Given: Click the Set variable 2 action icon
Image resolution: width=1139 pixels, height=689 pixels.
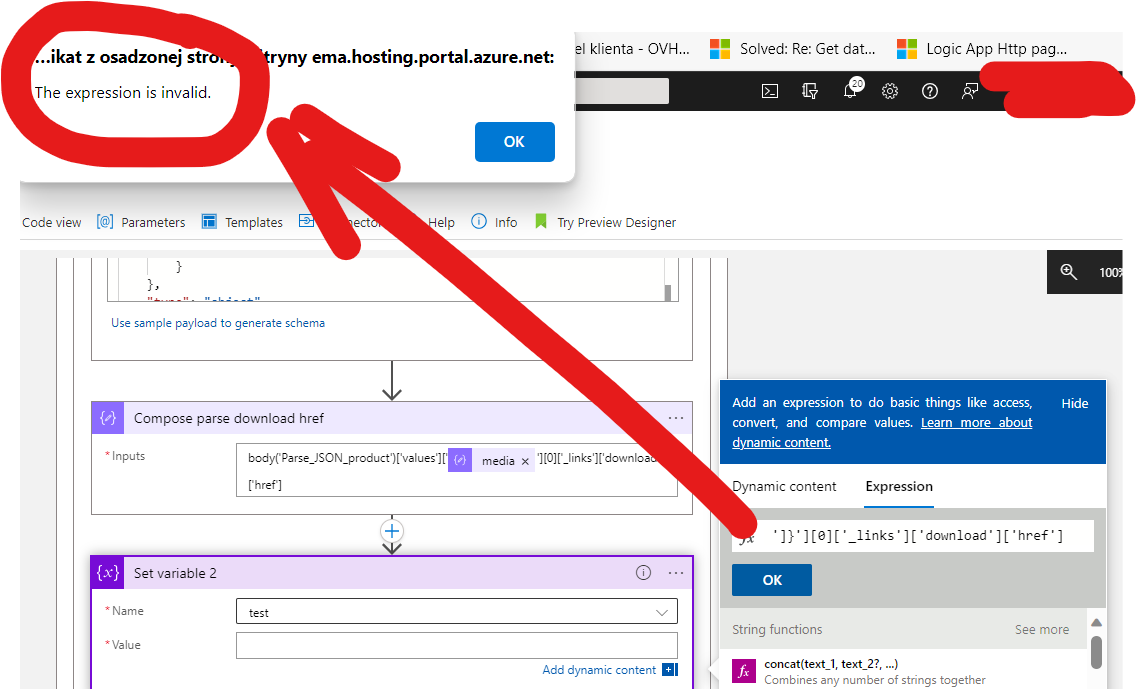Looking at the screenshot, I should [x=108, y=573].
